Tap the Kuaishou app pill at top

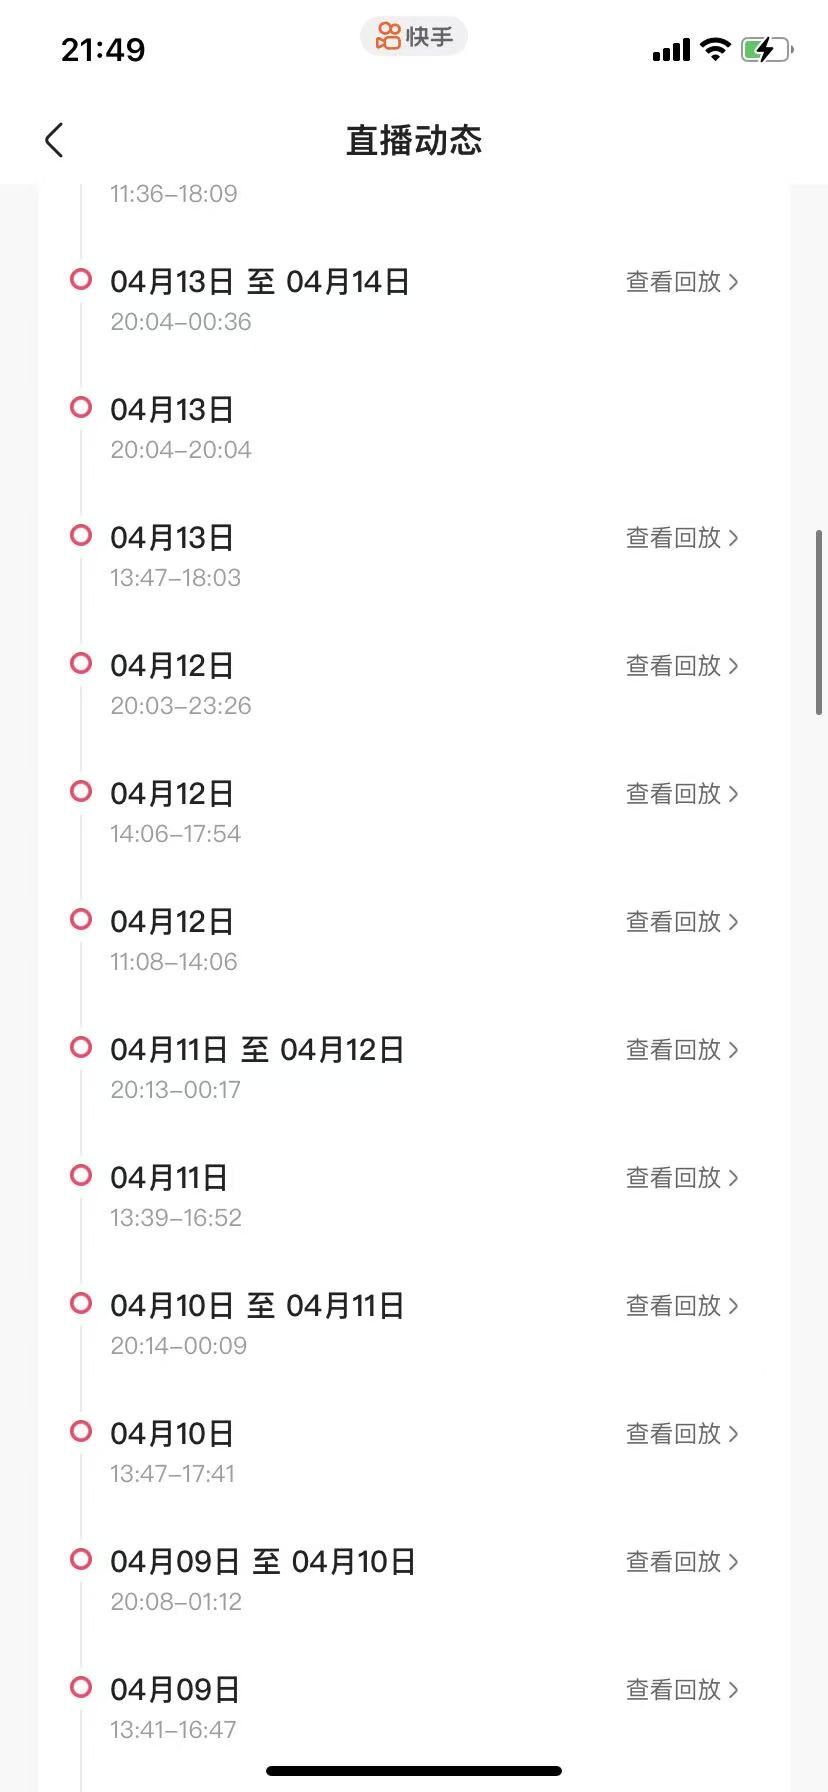click(414, 37)
